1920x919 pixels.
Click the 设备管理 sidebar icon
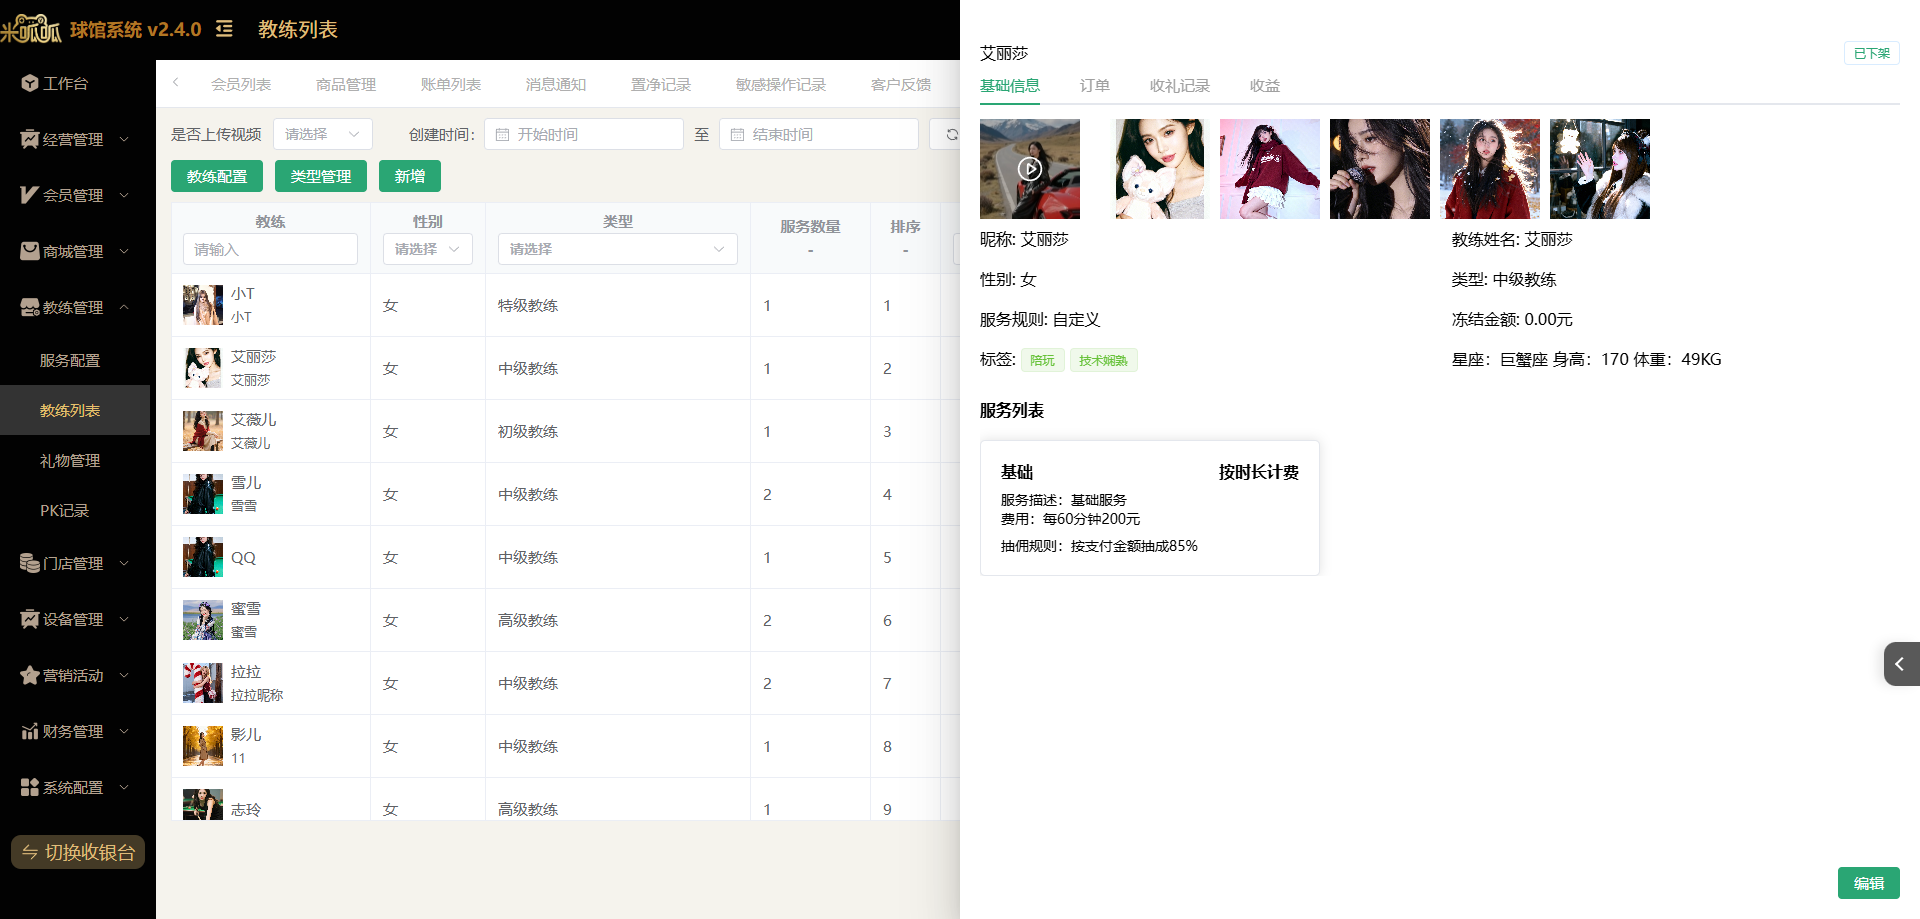tap(30, 619)
